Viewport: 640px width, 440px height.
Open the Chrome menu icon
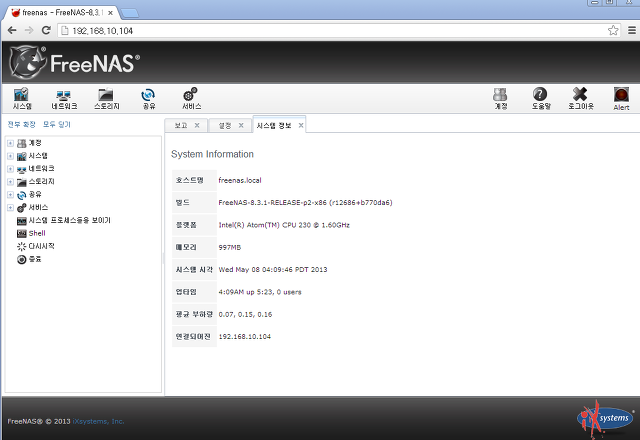pyautogui.click(x=631, y=31)
